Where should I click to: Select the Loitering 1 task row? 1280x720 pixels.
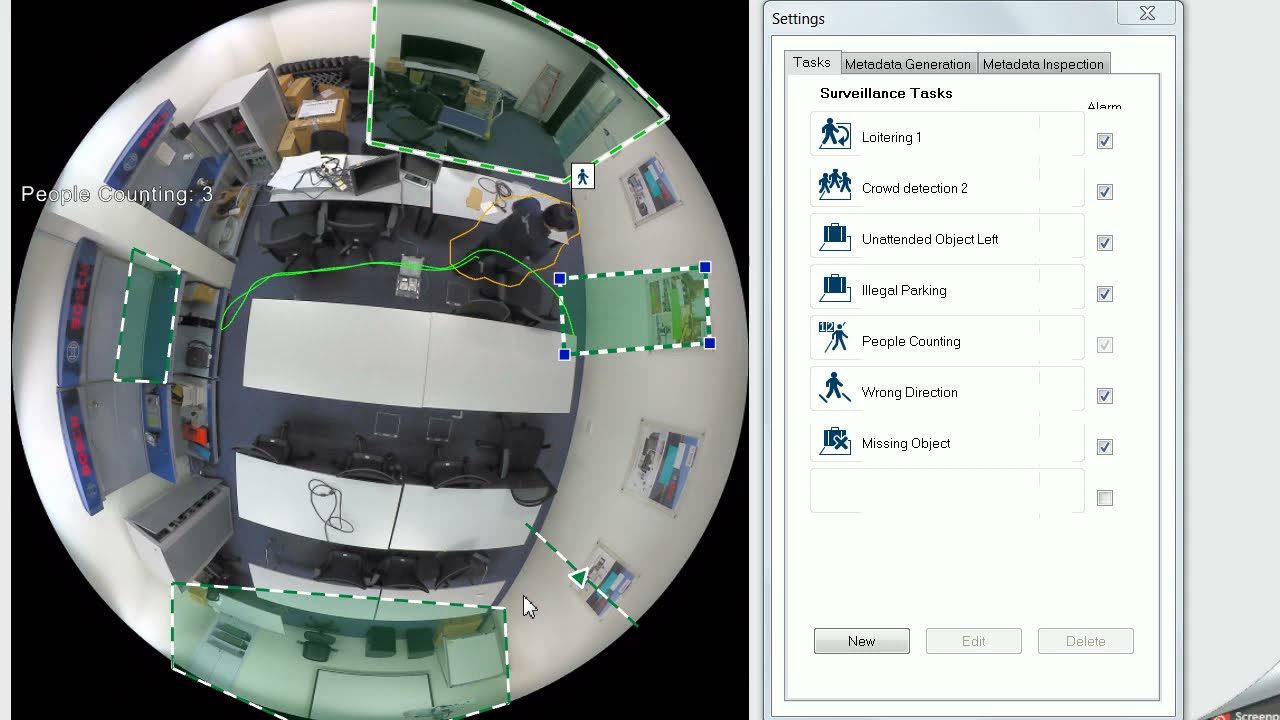coord(947,135)
